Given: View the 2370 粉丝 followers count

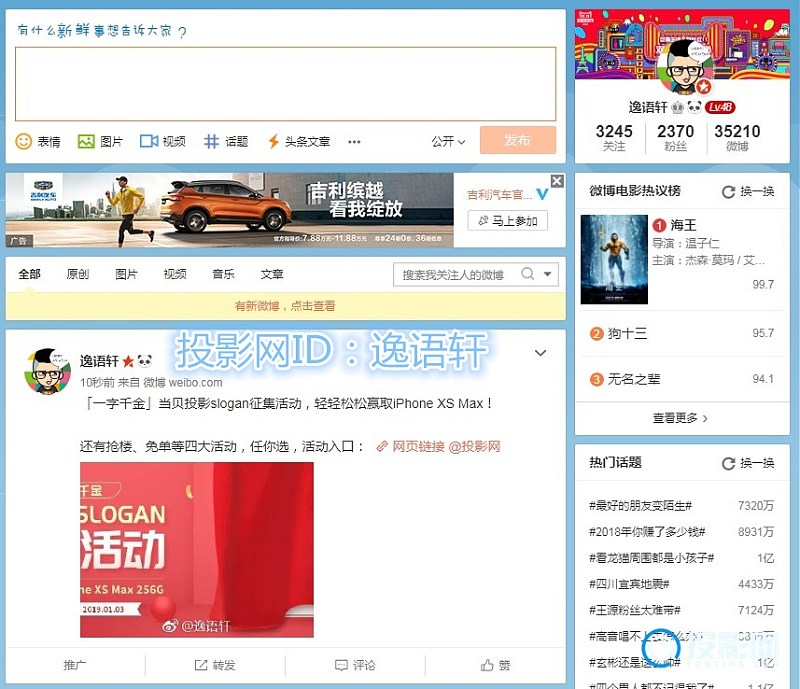Looking at the screenshot, I should (x=676, y=138).
